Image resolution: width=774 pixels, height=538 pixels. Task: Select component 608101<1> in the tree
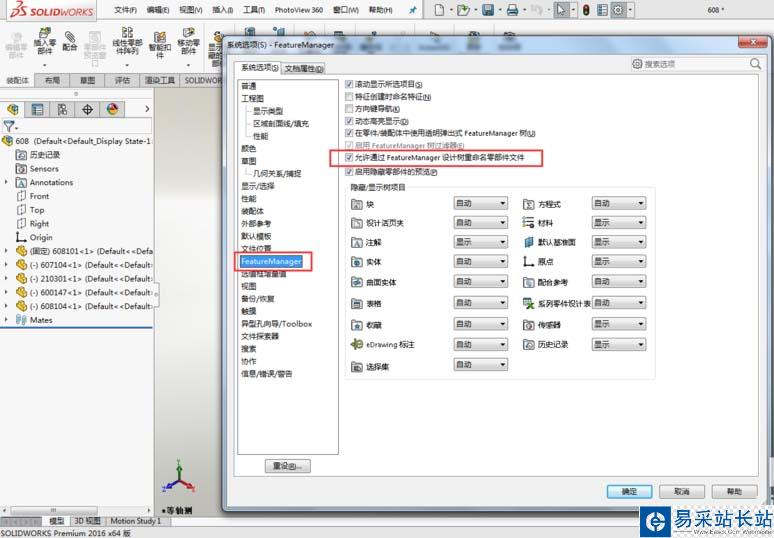click(x=85, y=251)
